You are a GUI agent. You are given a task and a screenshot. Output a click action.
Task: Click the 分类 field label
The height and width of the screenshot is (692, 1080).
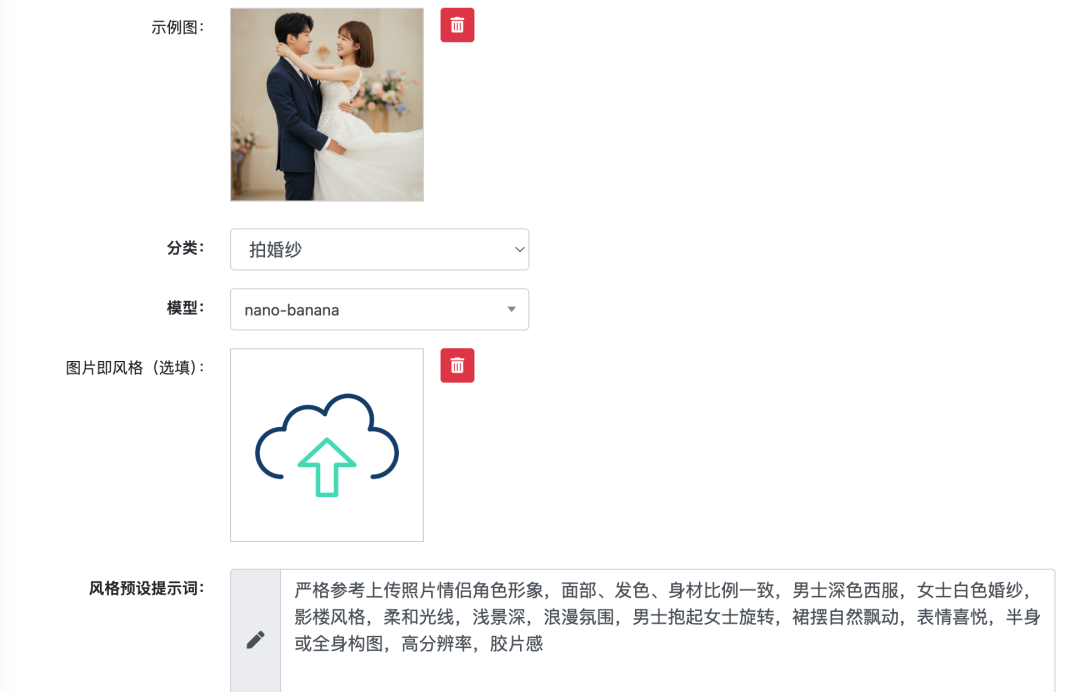[x=185, y=248]
